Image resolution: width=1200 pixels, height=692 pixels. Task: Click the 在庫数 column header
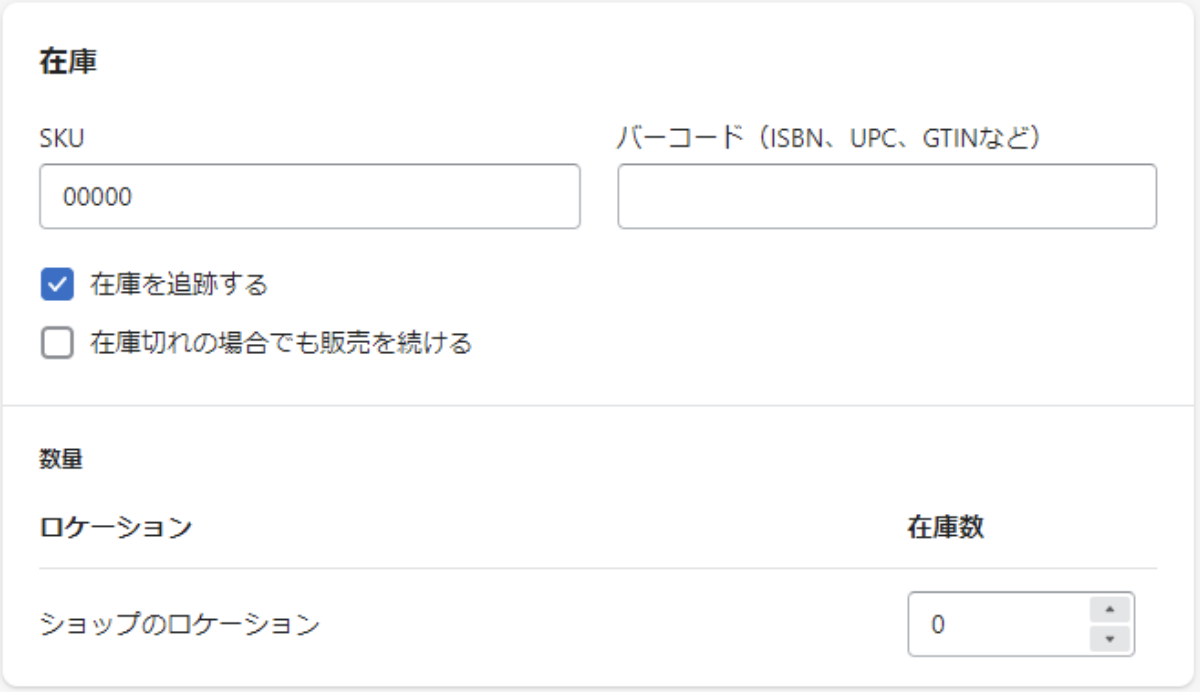[x=945, y=527]
